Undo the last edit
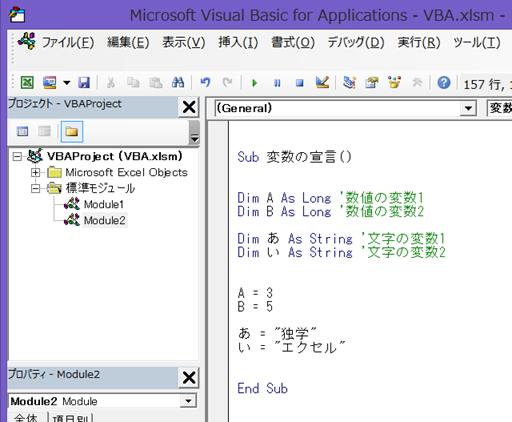 point(205,82)
